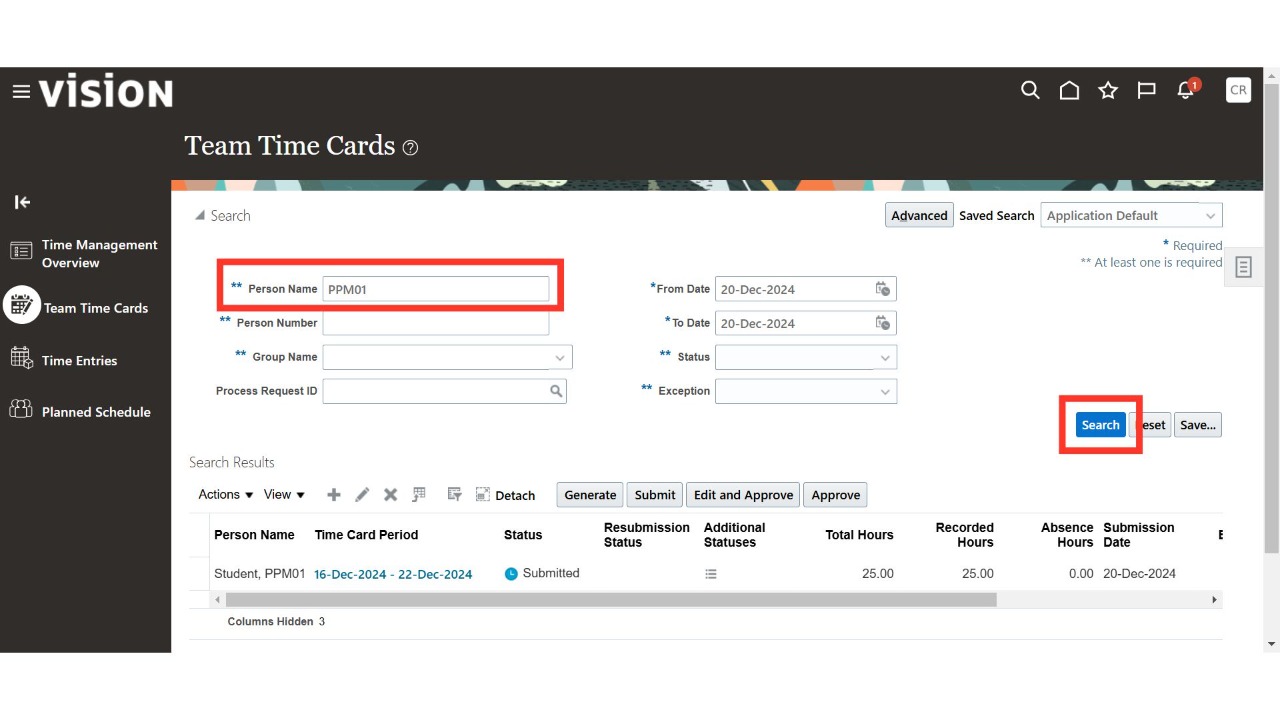Open the Time Entries page
This screenshot has height=720, width=1280.
pyautogui.click(x=79, y=361)
